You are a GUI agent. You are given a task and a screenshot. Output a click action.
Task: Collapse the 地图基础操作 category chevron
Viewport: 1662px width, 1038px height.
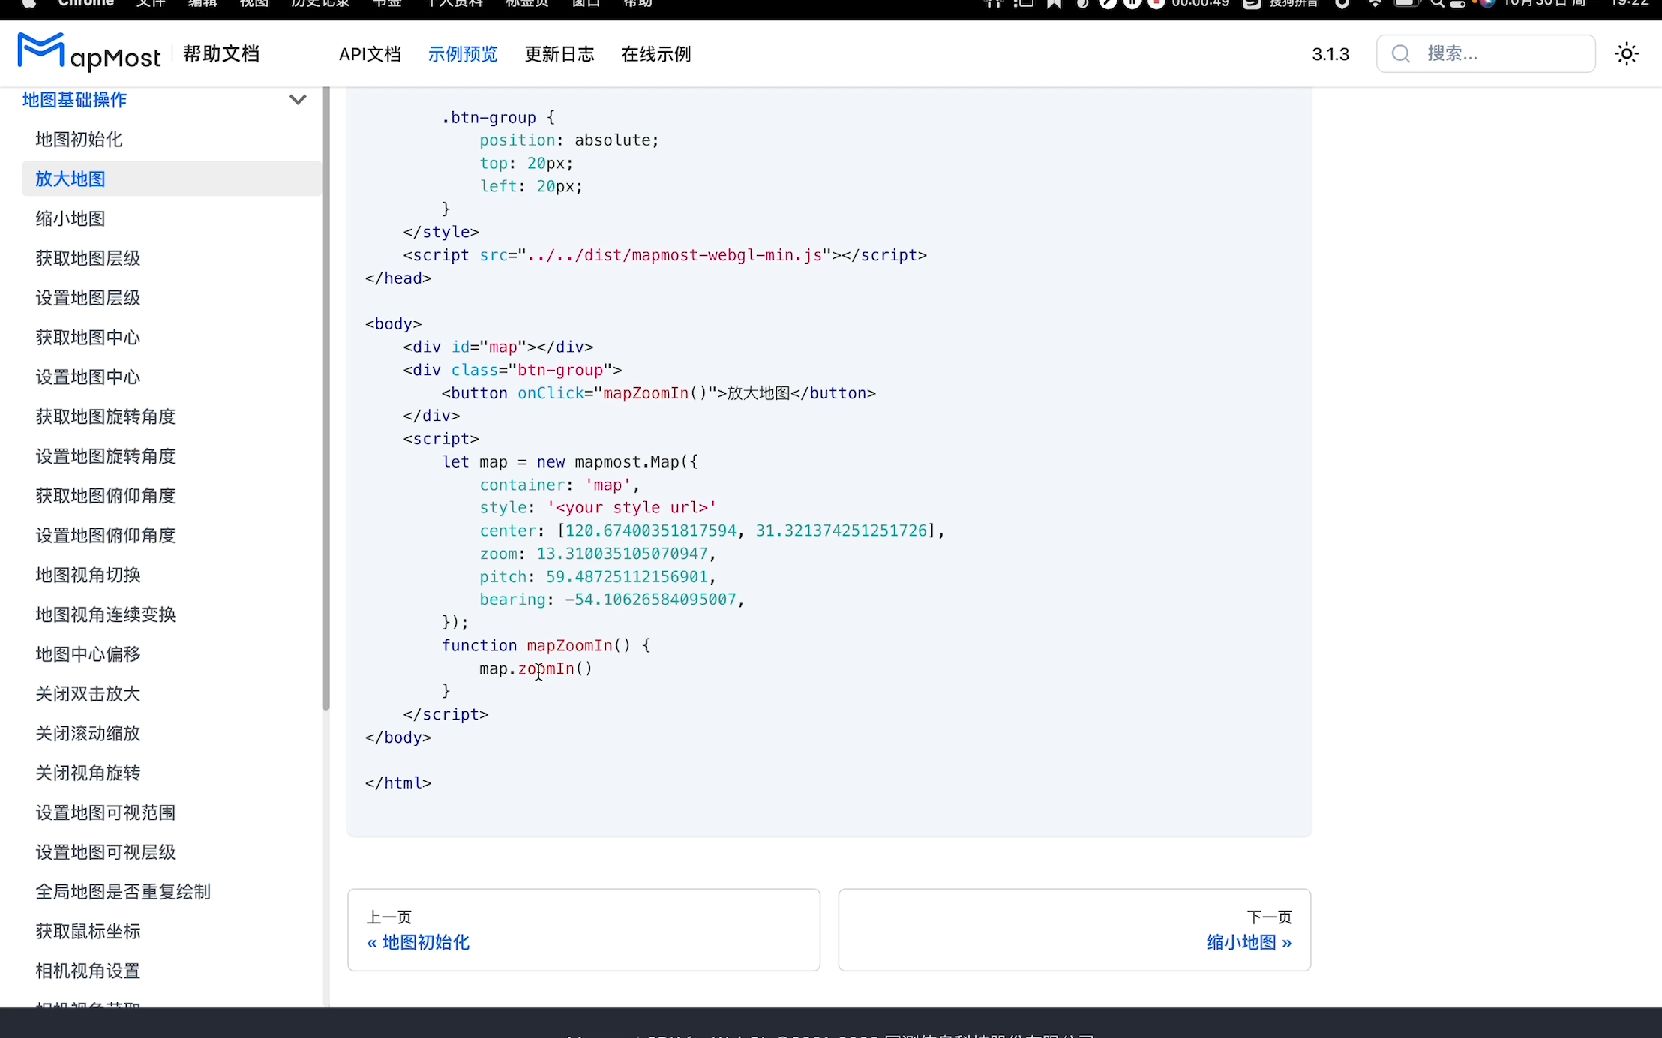point(297,100)
